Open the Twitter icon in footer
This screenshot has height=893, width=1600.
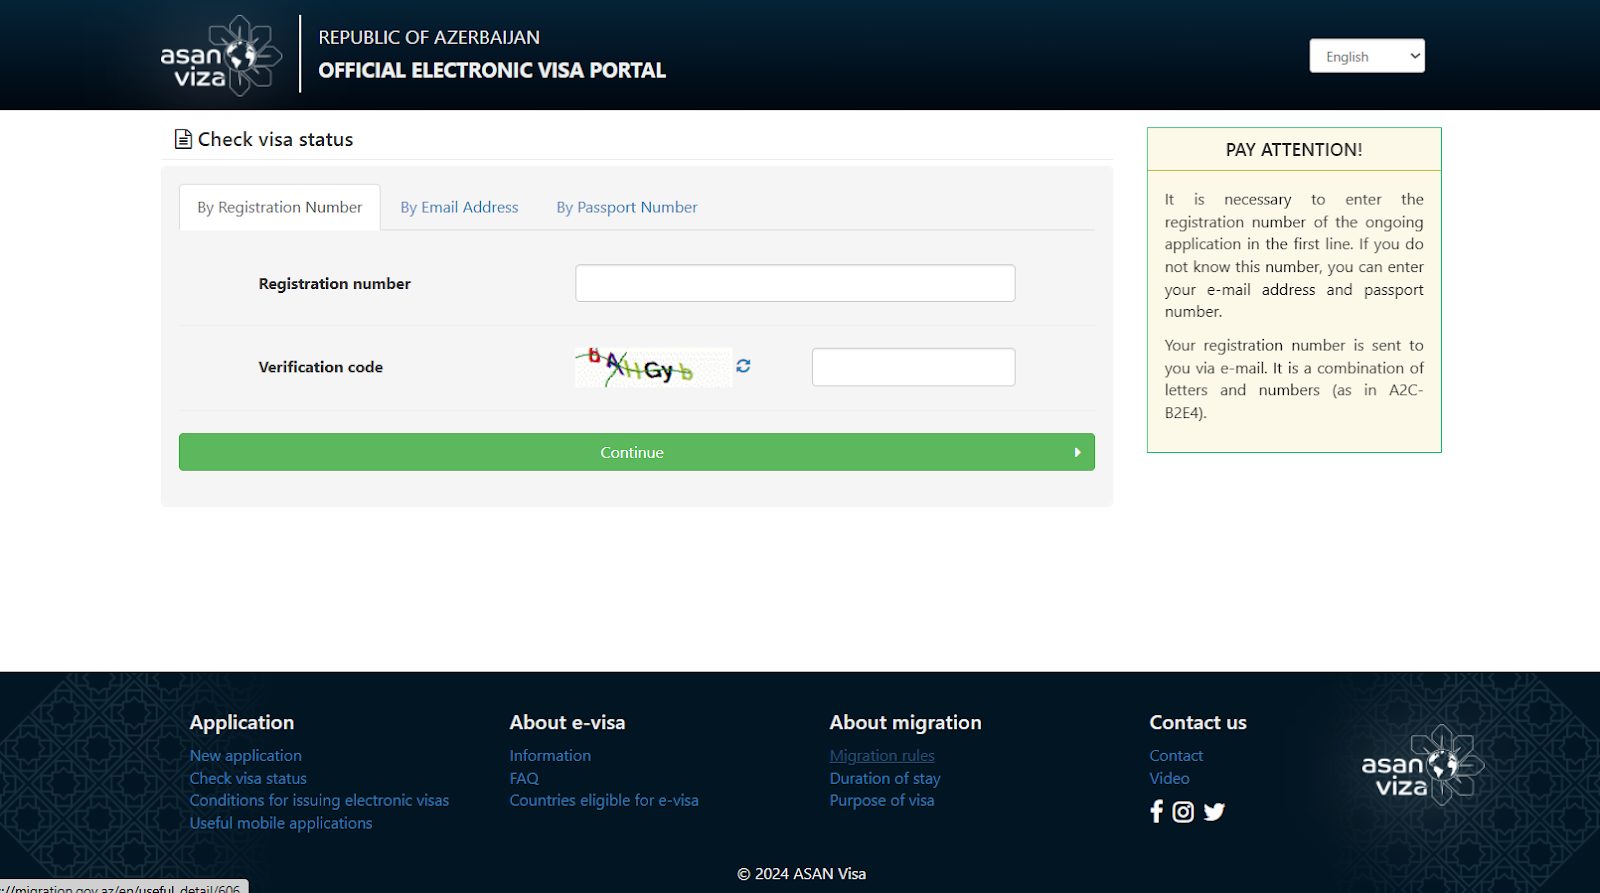[1214, 812]
